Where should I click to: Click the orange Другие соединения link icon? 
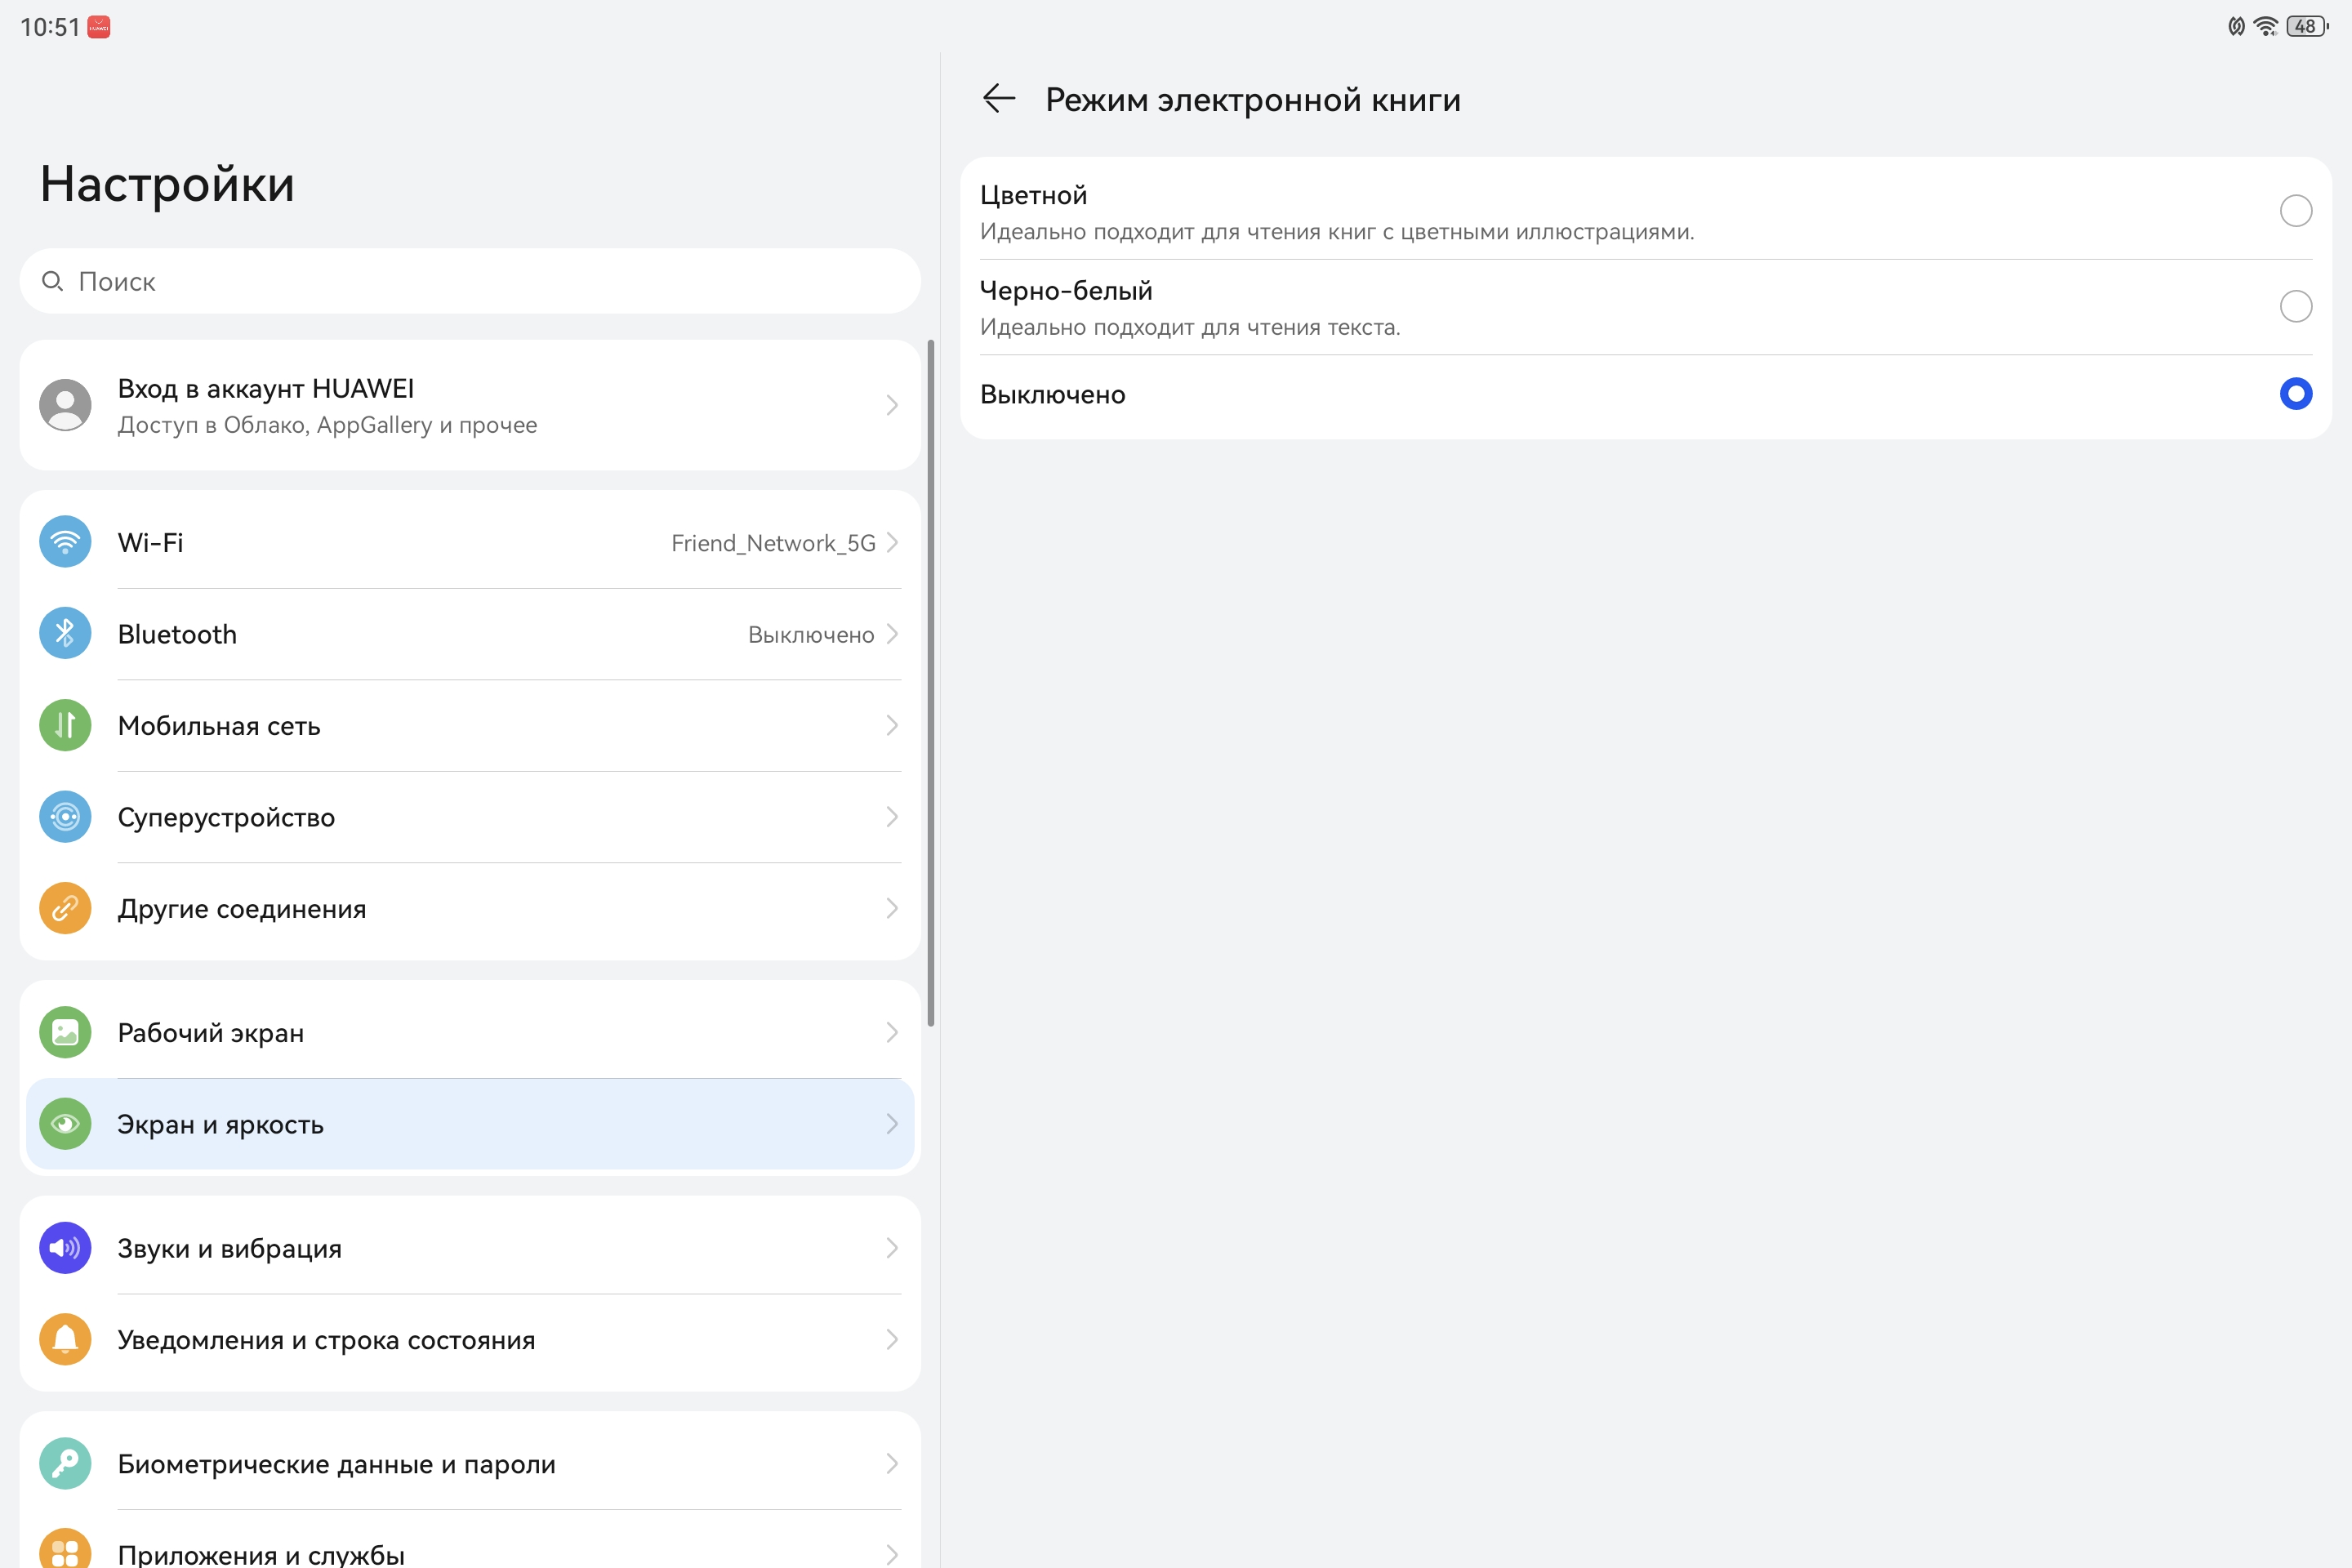point(65,908)
